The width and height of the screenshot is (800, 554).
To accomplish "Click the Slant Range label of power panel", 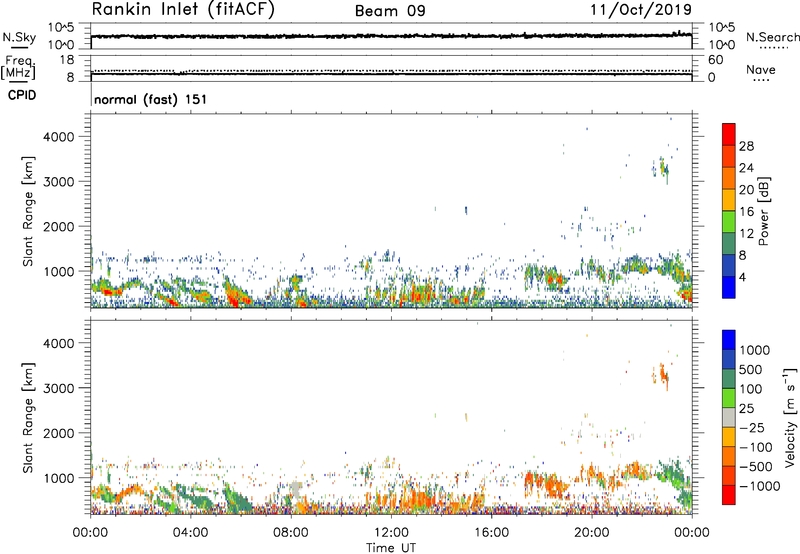I will point(28,211).
